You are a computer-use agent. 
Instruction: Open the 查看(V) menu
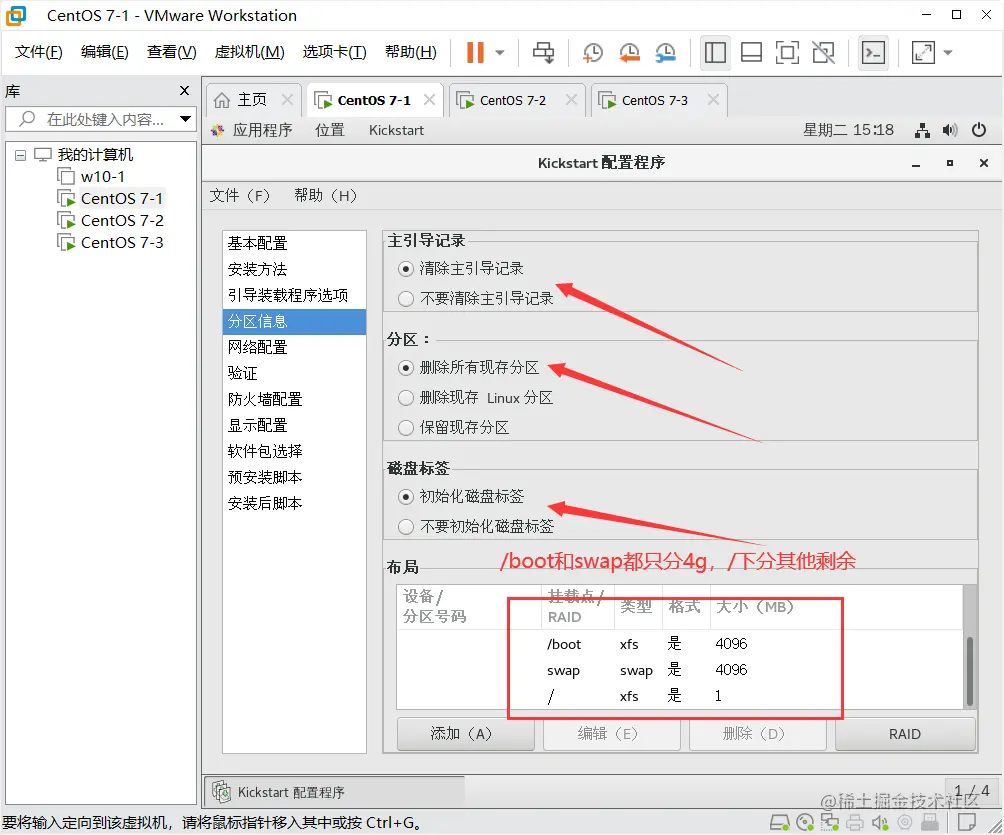point(172,52)
